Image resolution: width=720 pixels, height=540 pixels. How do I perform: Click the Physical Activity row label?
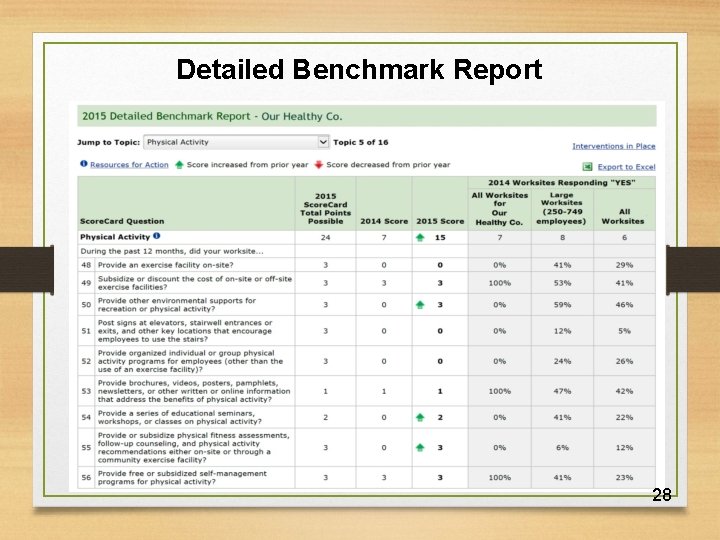point(115,237)
